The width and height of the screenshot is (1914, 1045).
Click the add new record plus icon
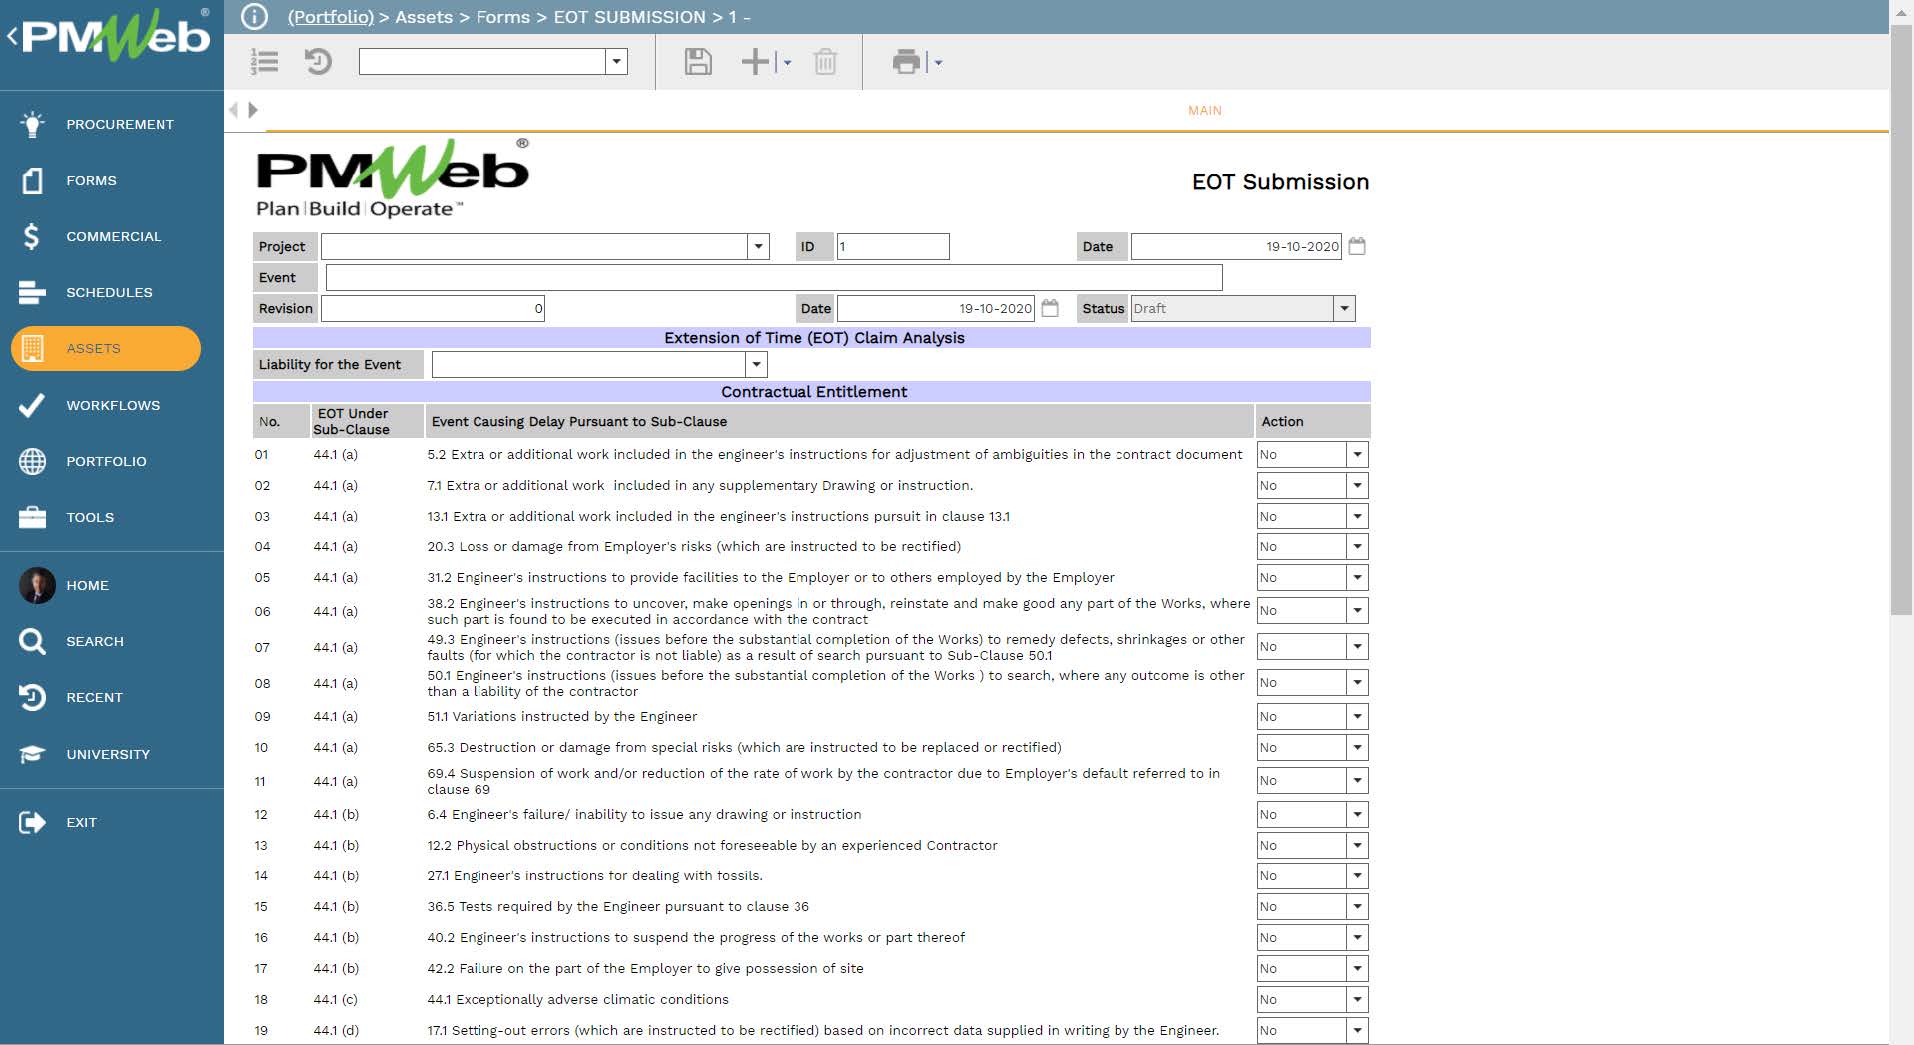[x=755, y=62]
